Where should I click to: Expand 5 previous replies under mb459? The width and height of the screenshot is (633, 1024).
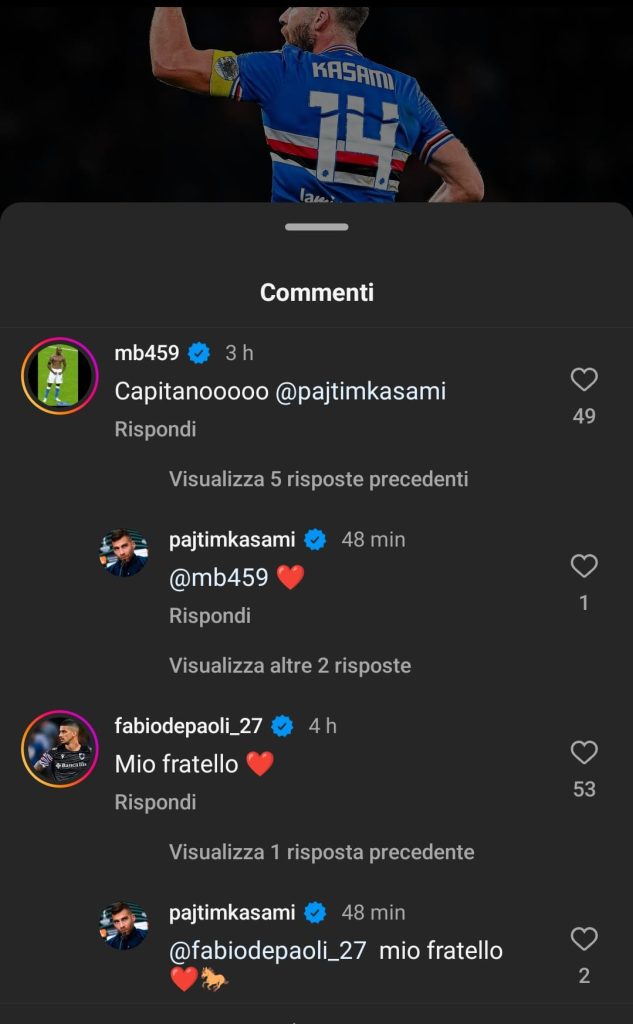tap(318, 479)
